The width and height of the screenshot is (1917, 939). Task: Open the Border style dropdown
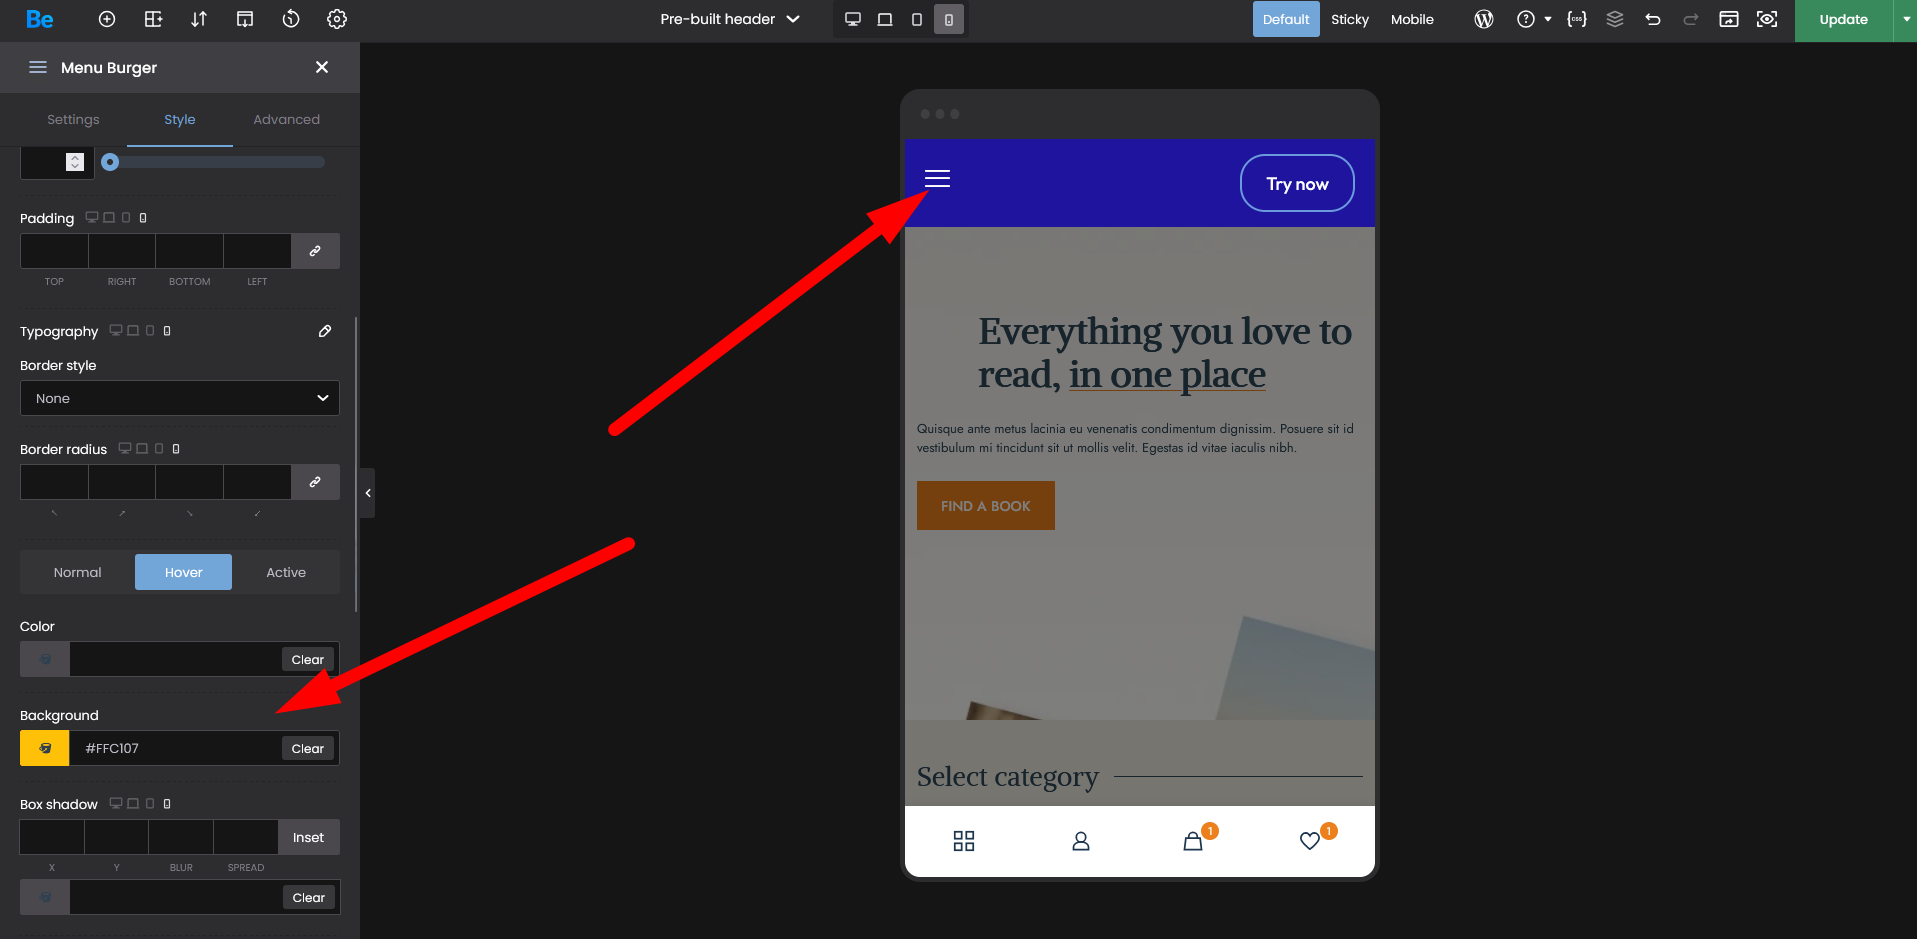(x=180, y=398)
